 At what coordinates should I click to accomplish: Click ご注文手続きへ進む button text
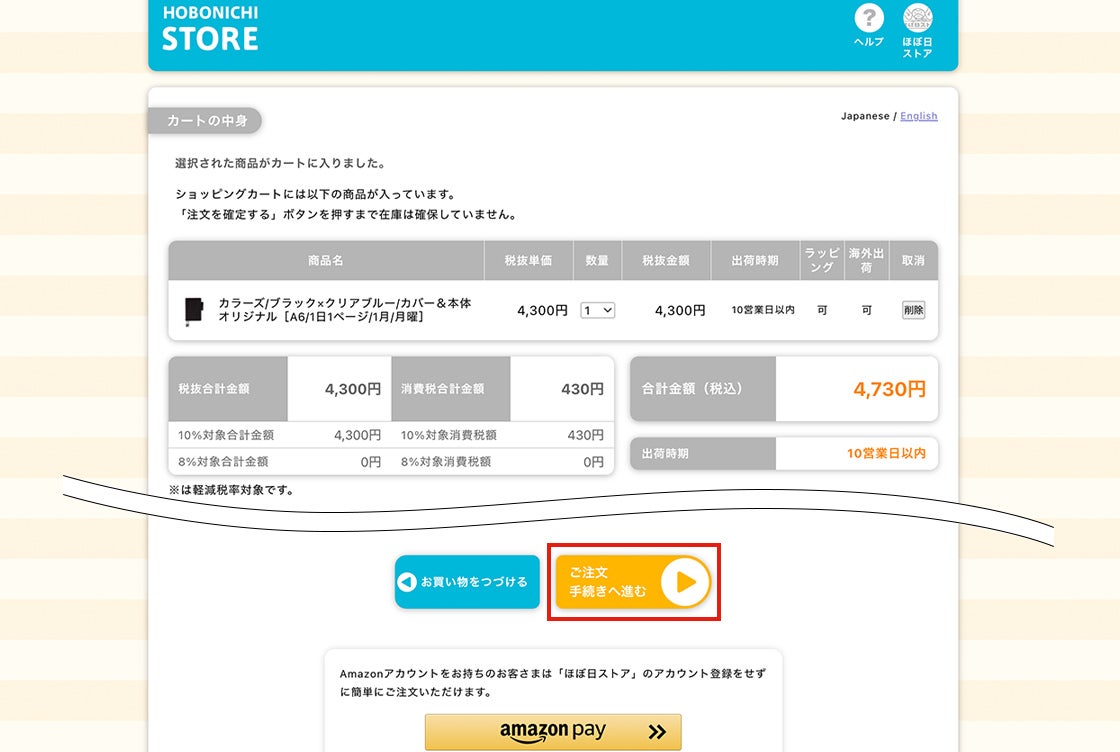[608, 582]
